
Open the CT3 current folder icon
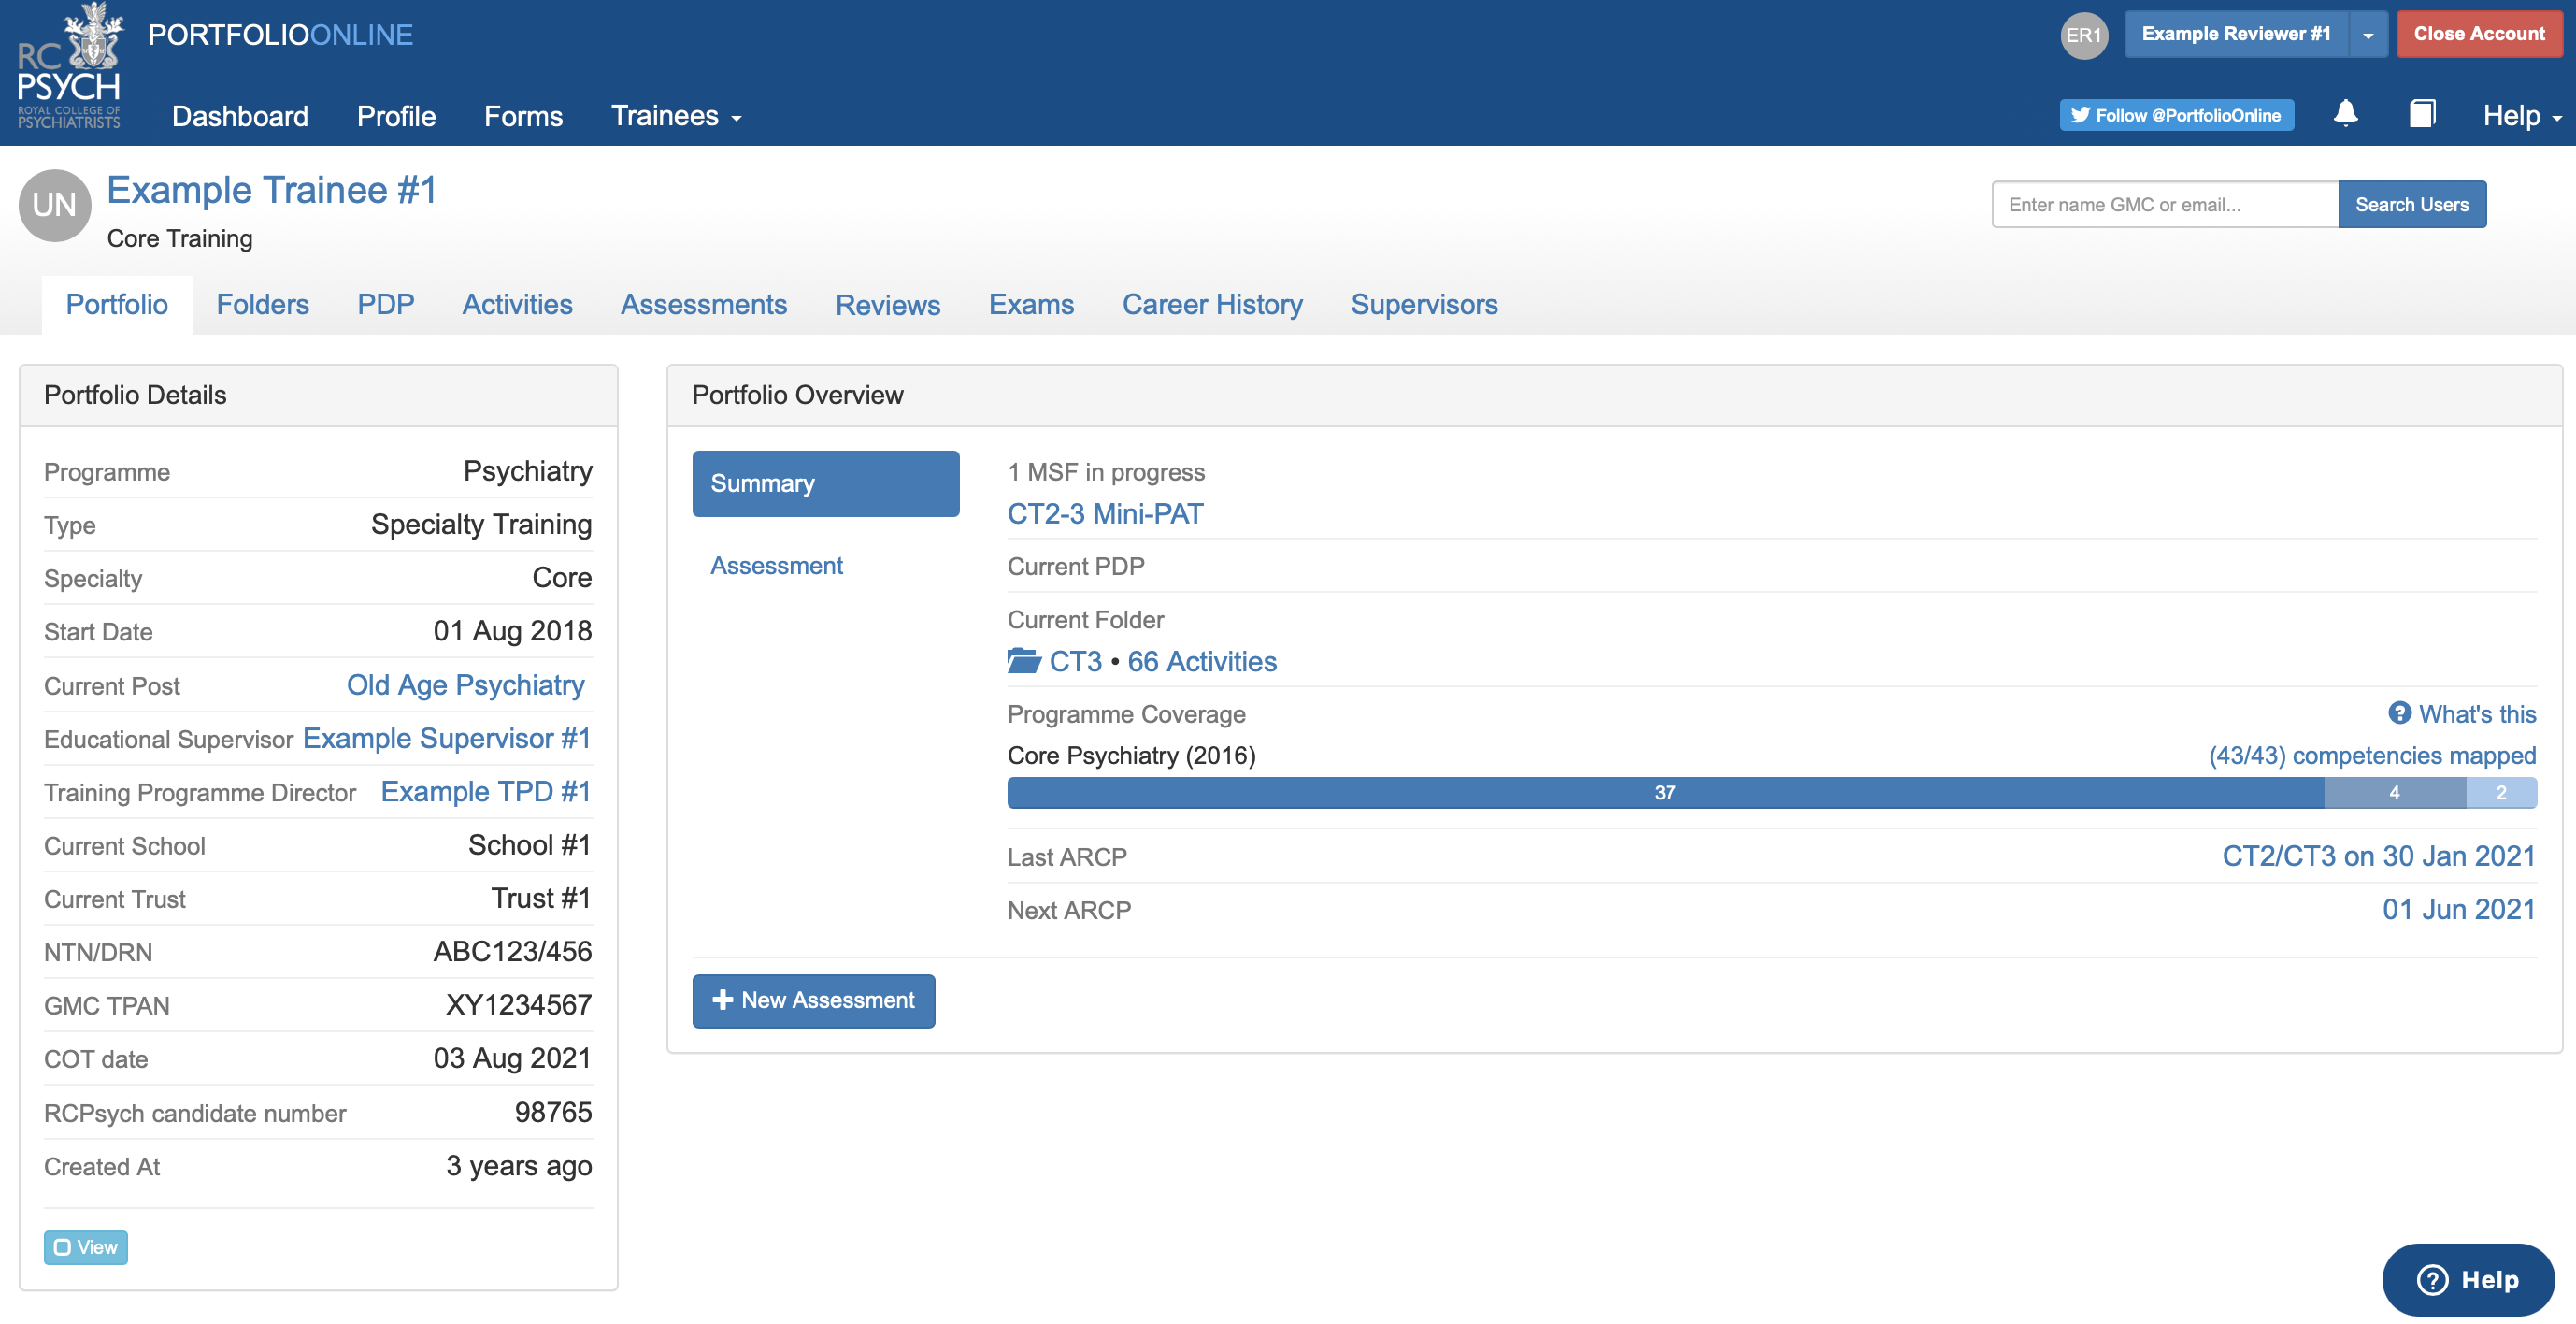tap(1023, 661)
